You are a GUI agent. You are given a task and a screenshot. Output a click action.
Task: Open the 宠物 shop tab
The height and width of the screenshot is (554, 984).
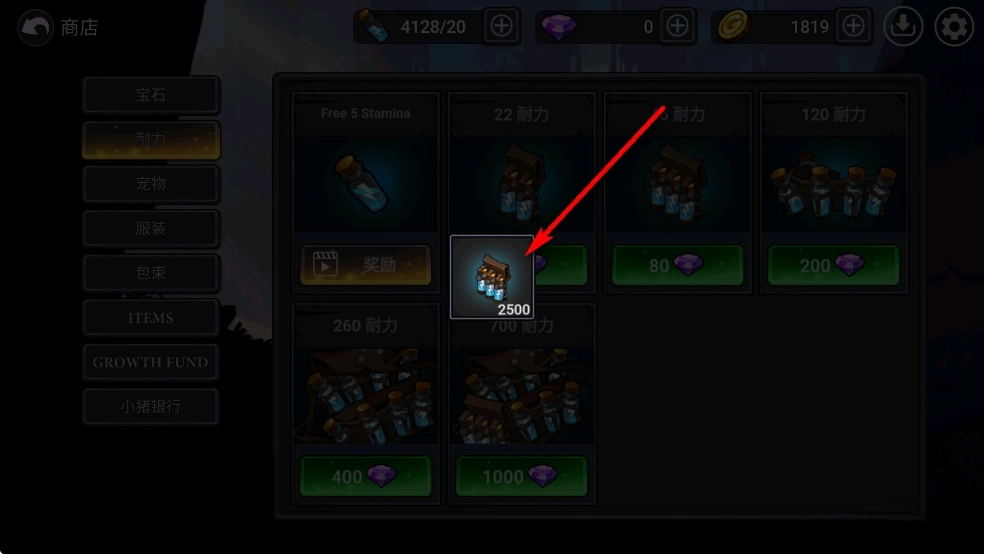click(x=151, y=184)
